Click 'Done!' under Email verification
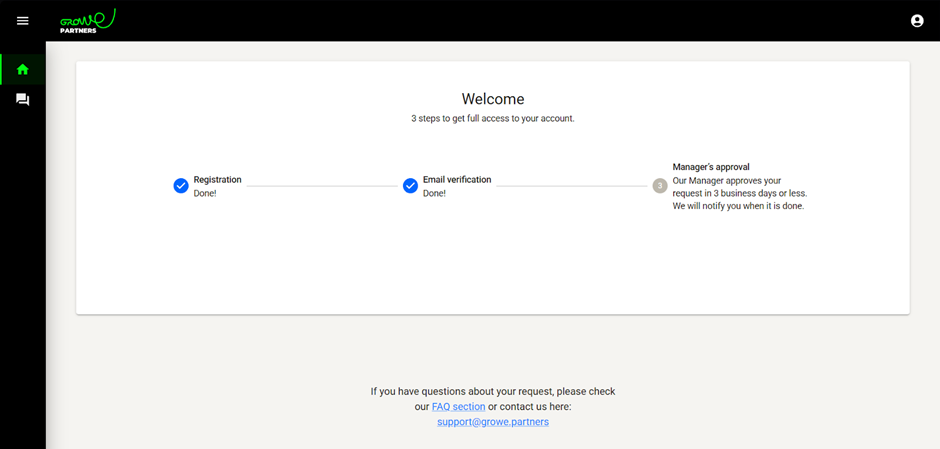Image resolution: width=940 pixels, height=449 pixels. tap(434, 193)
